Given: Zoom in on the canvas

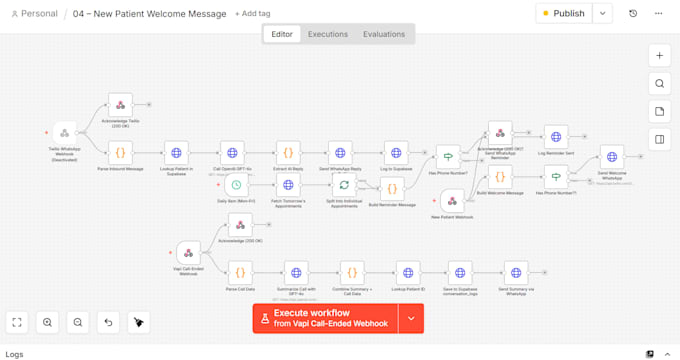Looking at the screenshot, I should pos(47,322).
